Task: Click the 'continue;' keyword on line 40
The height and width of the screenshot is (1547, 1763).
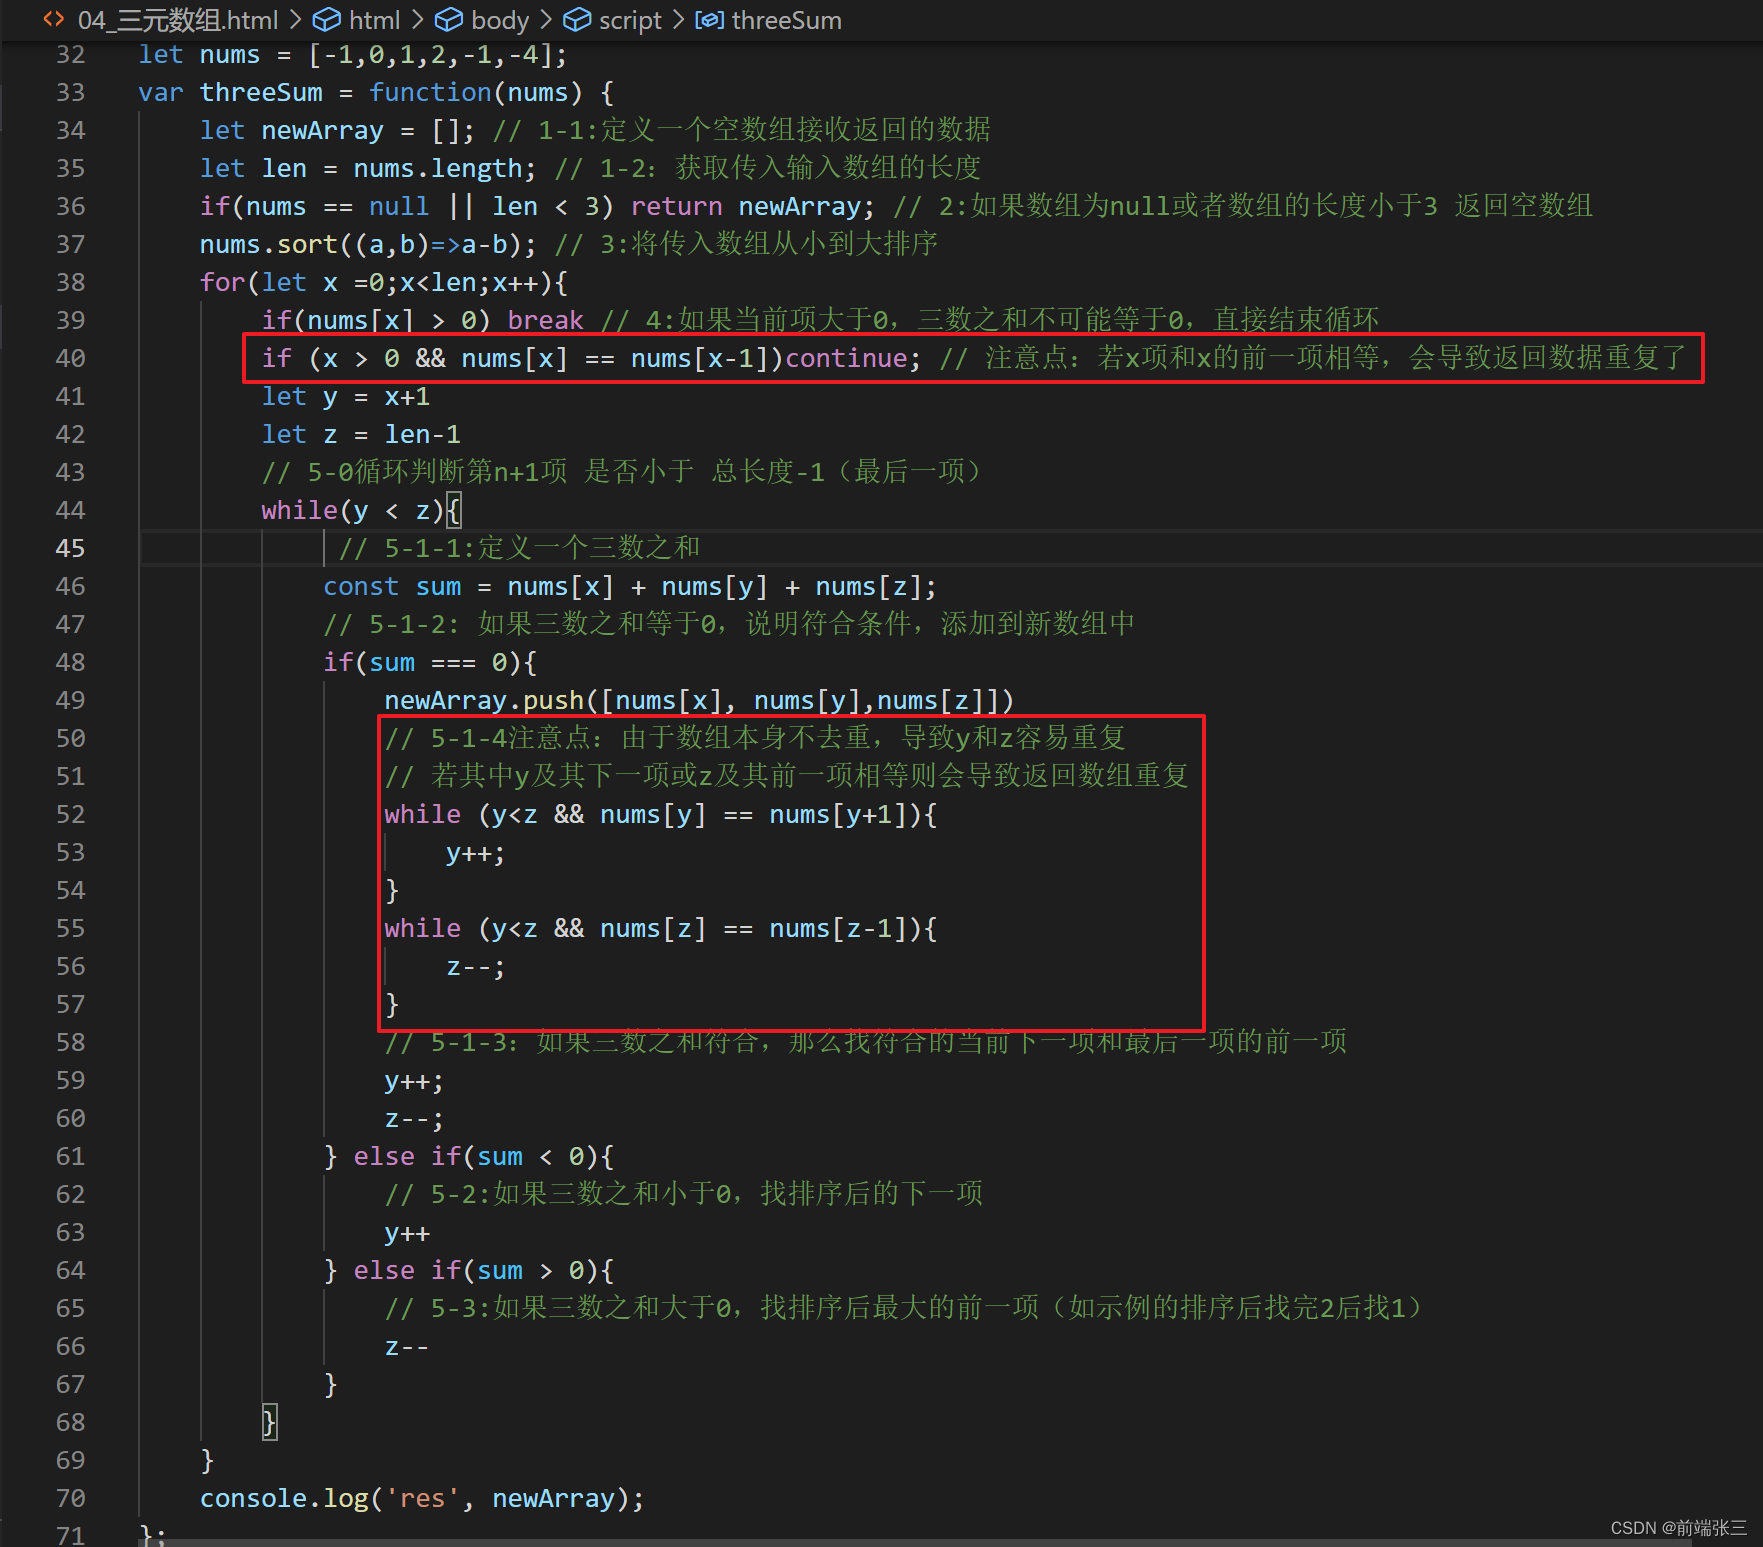Action: (853, 358)
